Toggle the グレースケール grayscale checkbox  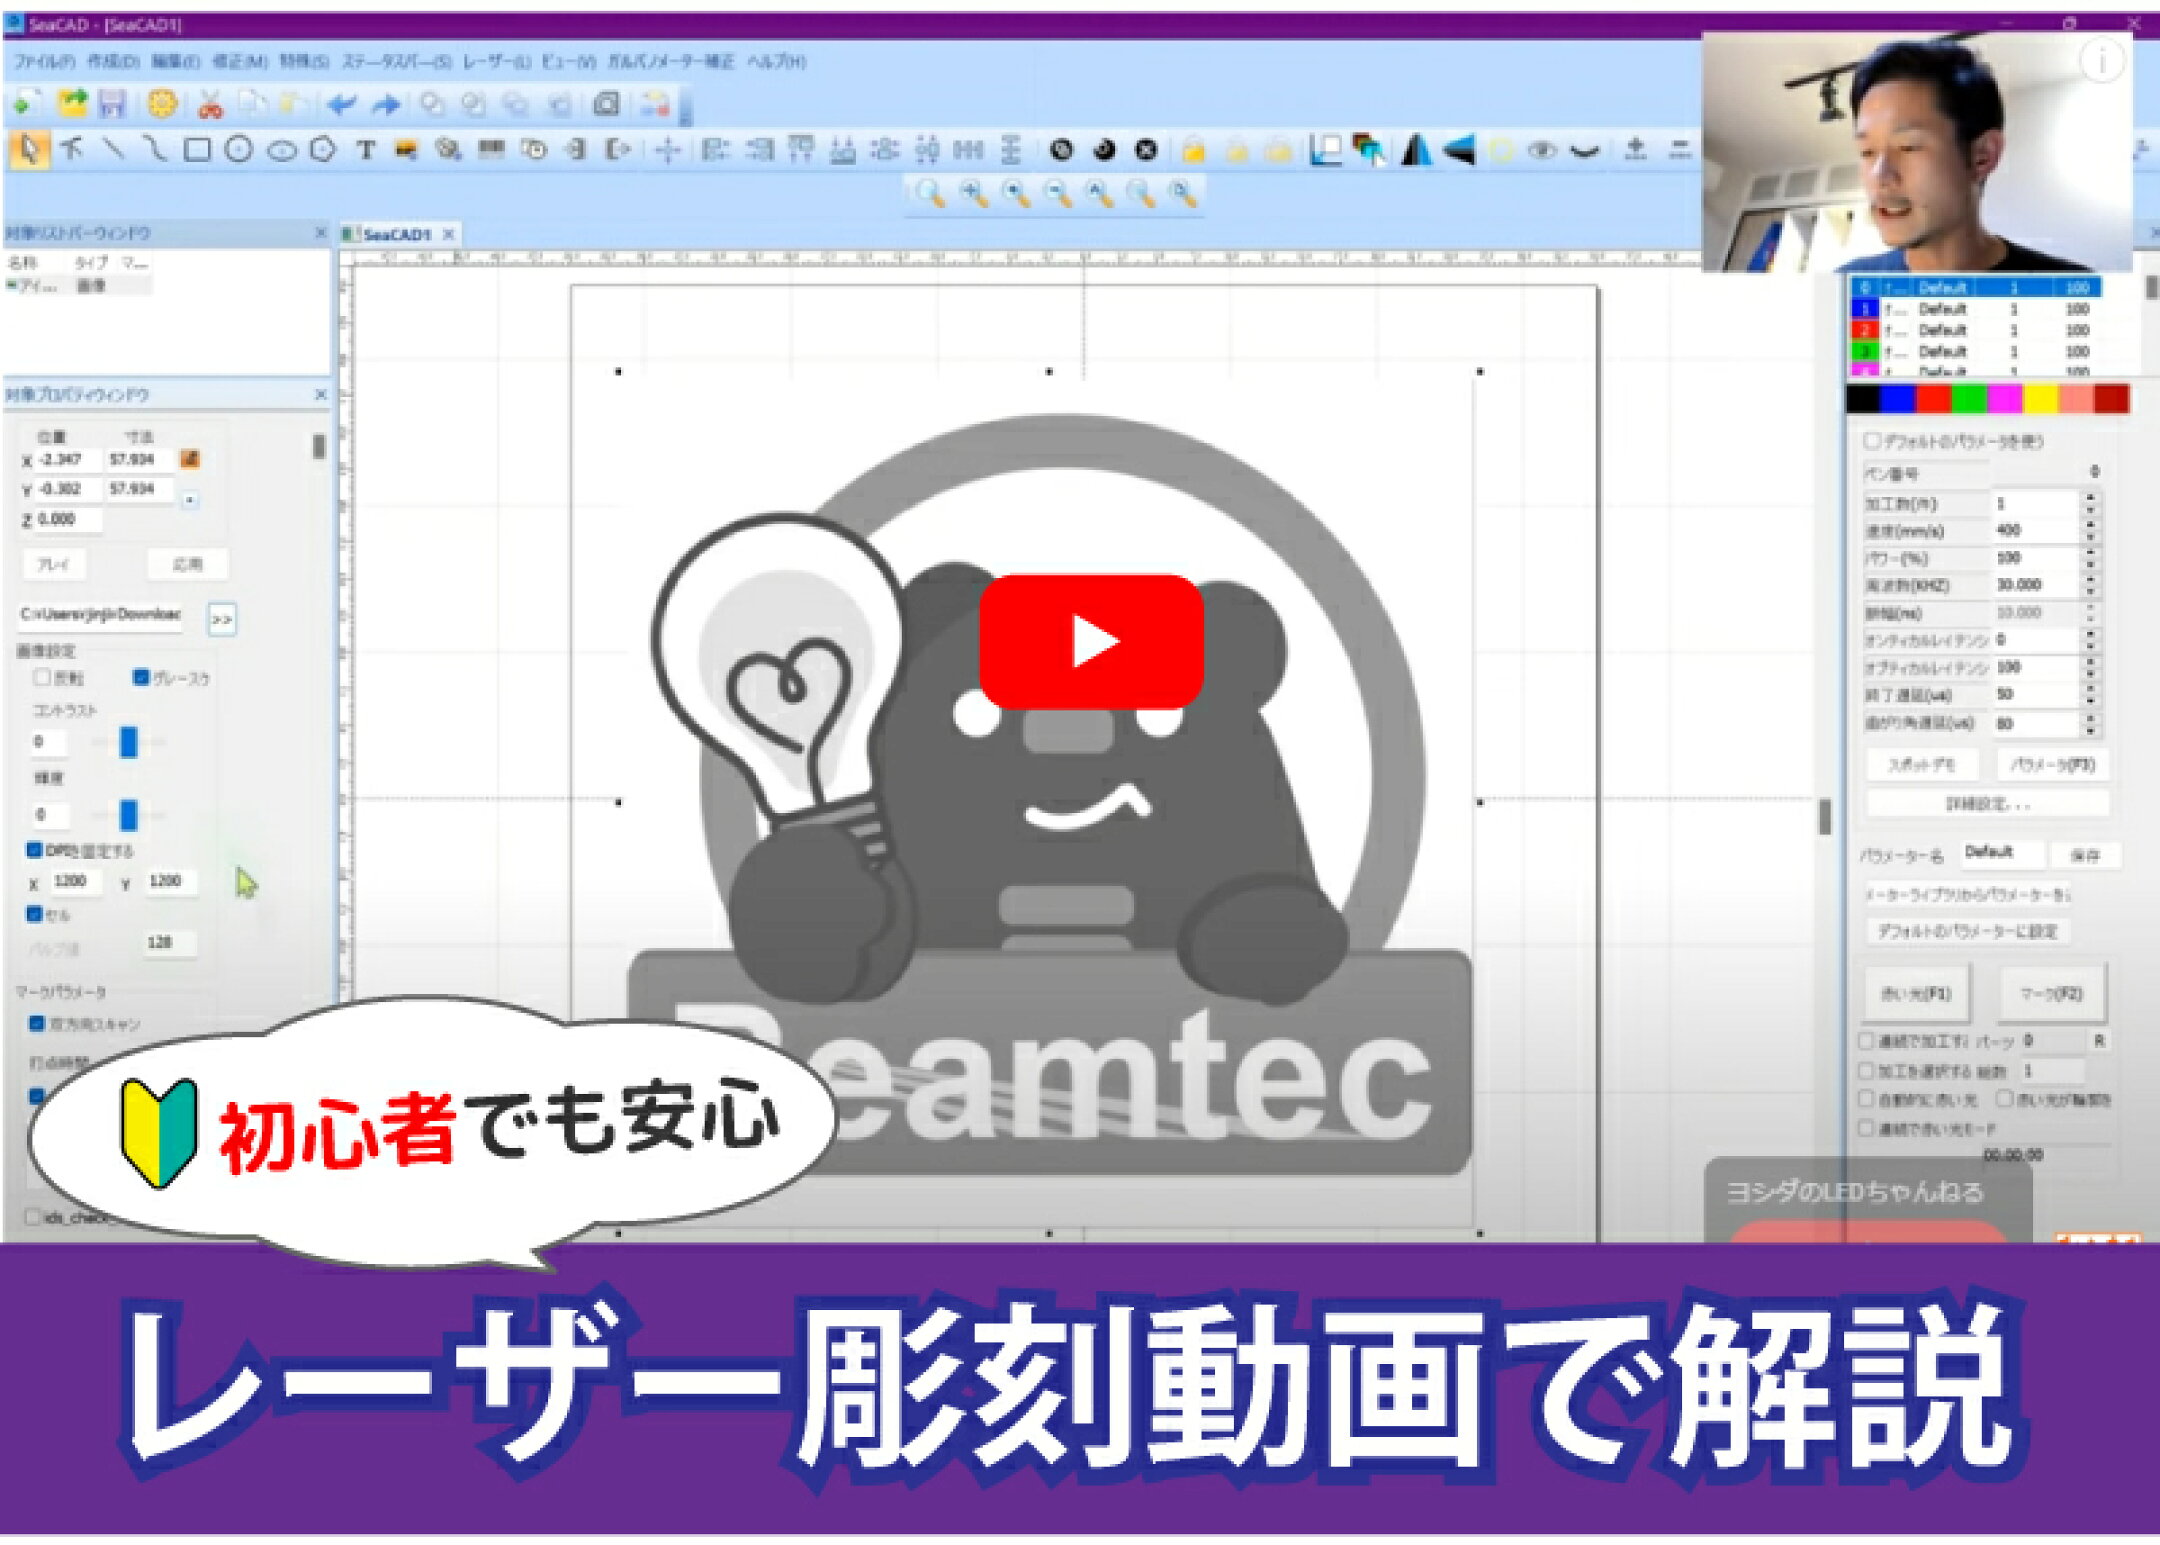(x=141, y=677)
